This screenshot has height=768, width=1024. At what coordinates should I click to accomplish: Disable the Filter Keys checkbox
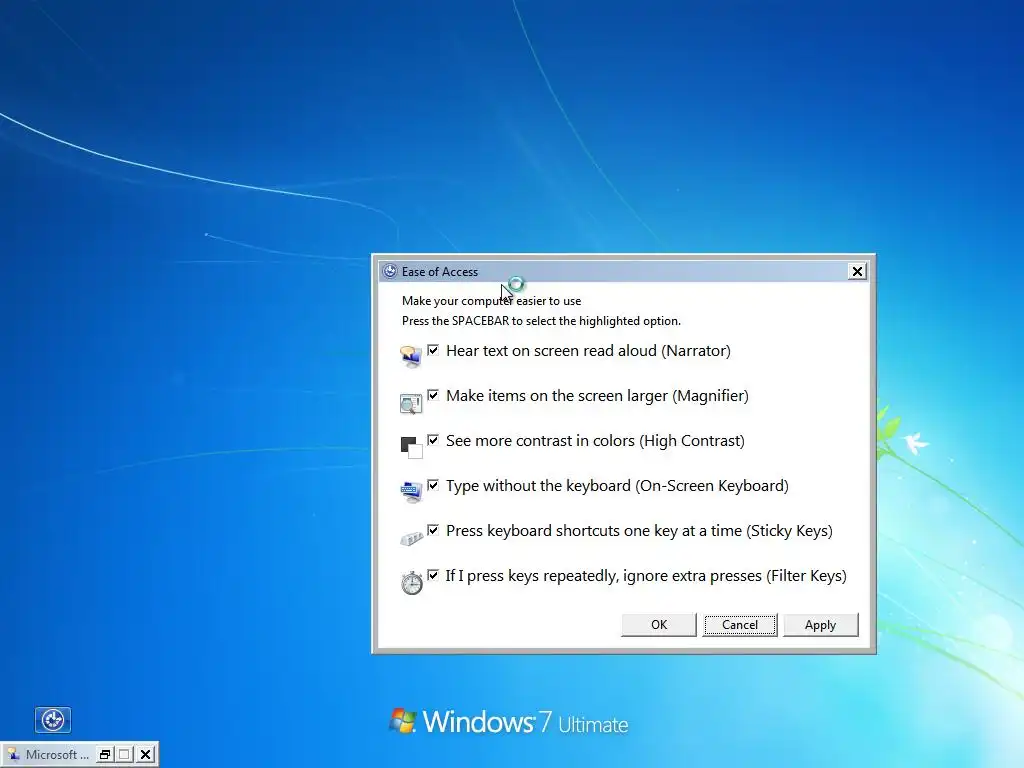point(433,575)
